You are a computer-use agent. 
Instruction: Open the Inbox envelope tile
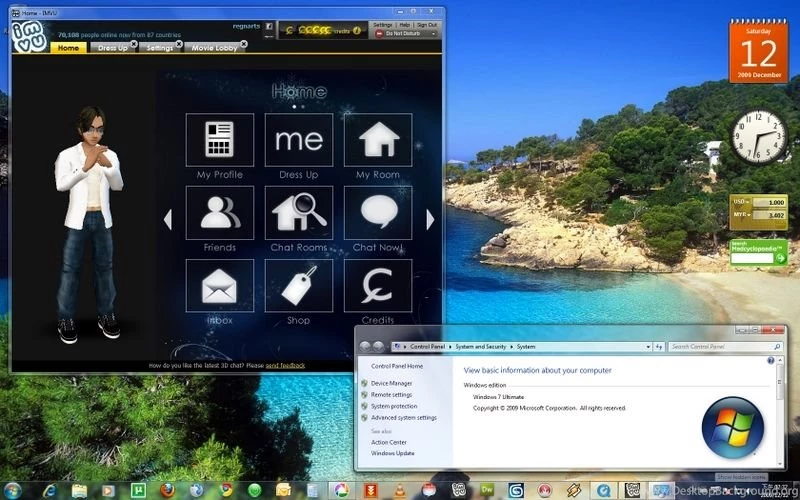tap(219, 286)
